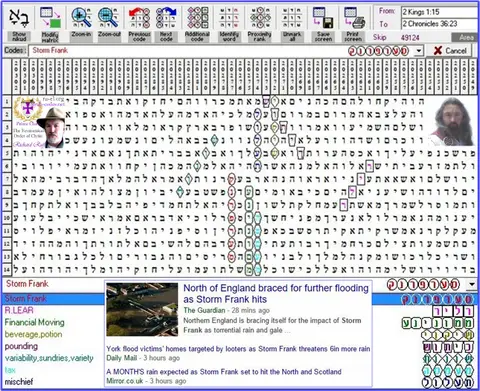The height and width of the screenshot is (391, 480).
Task: Click the Storm Frank label above list
Action: 27,284
